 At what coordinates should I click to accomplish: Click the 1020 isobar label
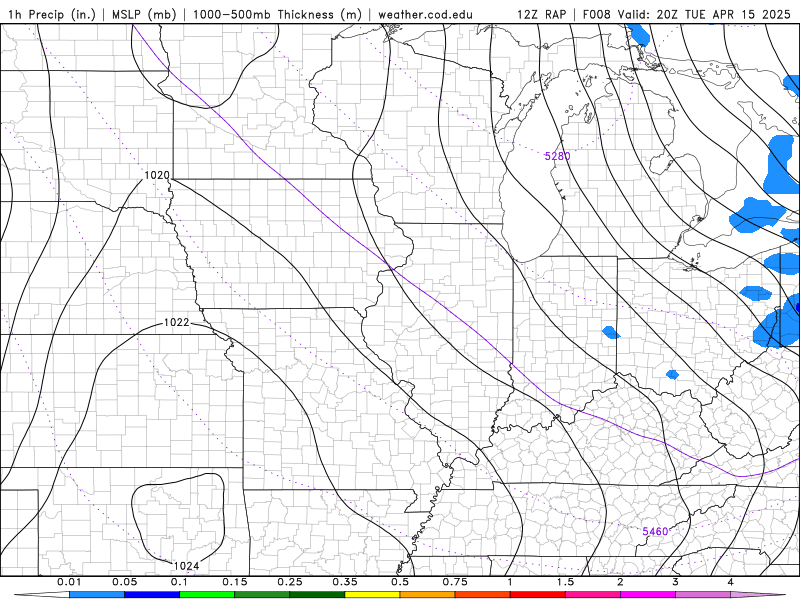click(157, 176)
